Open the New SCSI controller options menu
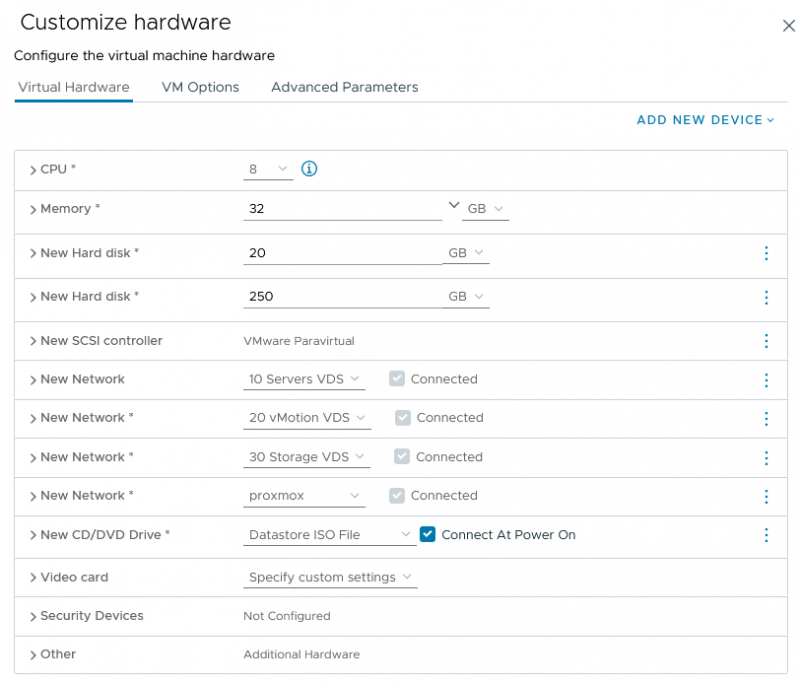This screenshot has width=800, height=683. [x=766, y=340]
